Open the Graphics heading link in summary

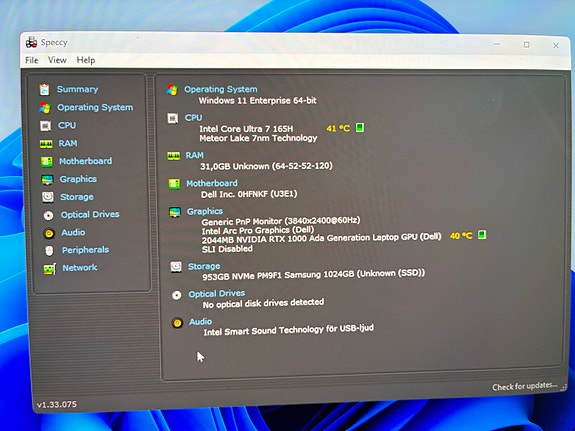[x=205, y=211]
